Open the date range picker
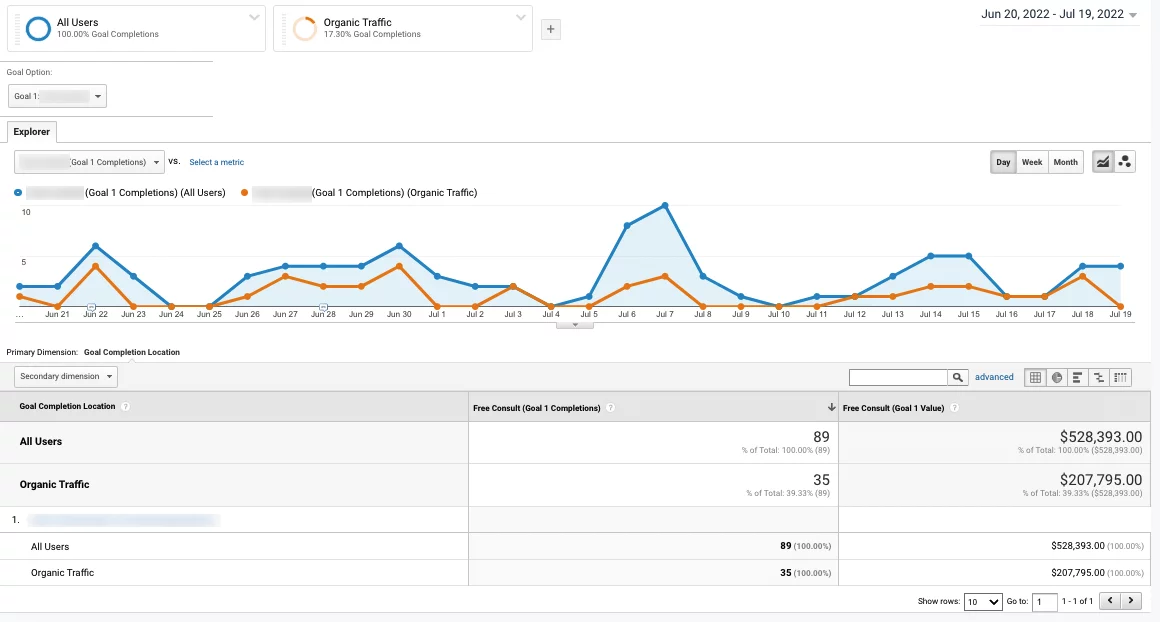This screenshot has height=622, width=1160. (x=1059, y=15)
